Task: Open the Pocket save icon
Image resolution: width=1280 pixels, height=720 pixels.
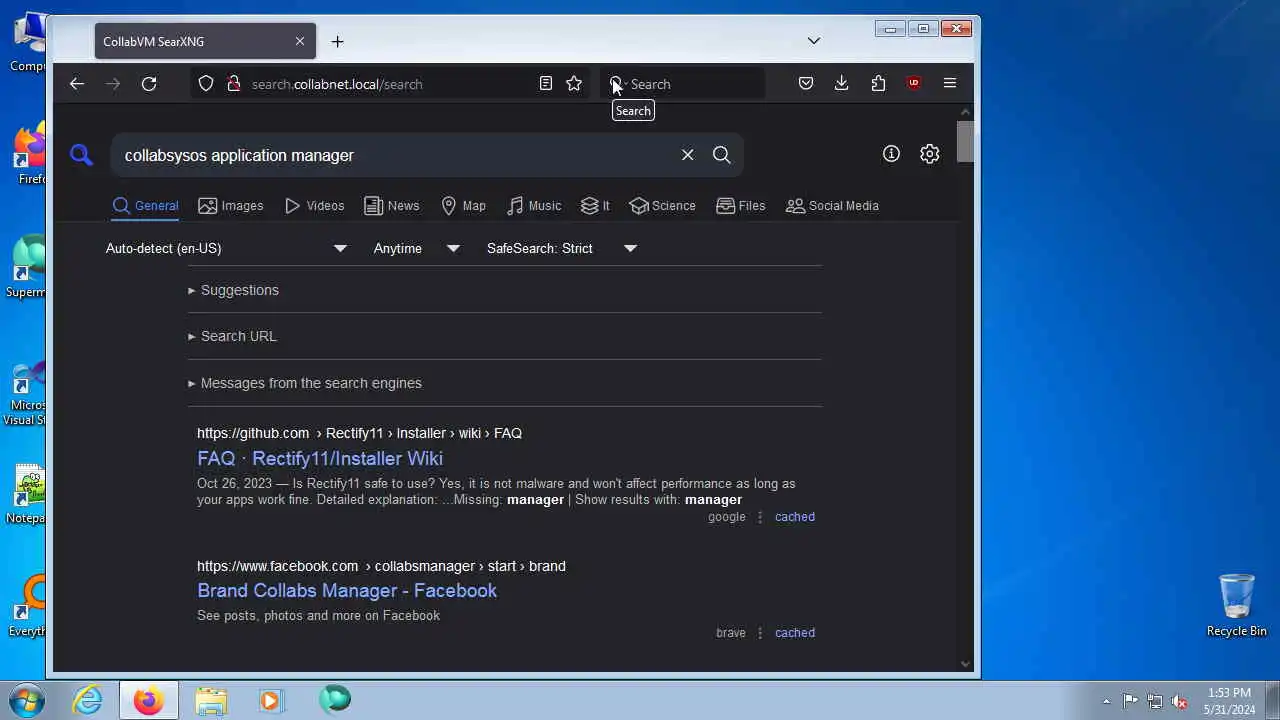Action: pyautogui.click(x=806, y=84)
